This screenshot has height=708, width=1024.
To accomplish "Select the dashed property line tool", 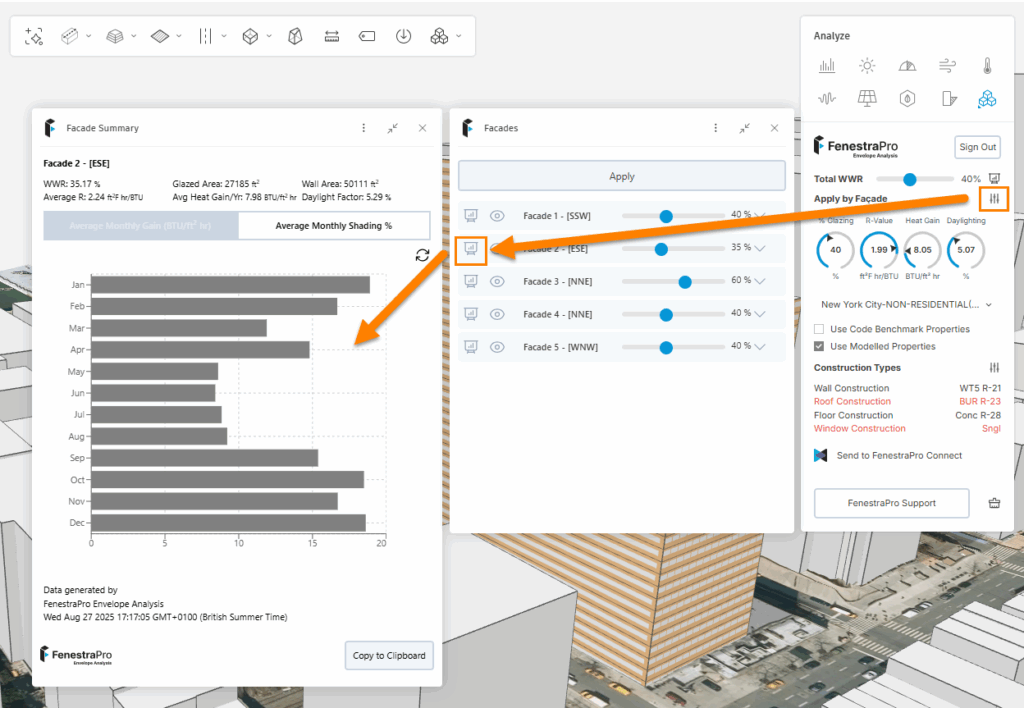I will click(x=205, y=37).
